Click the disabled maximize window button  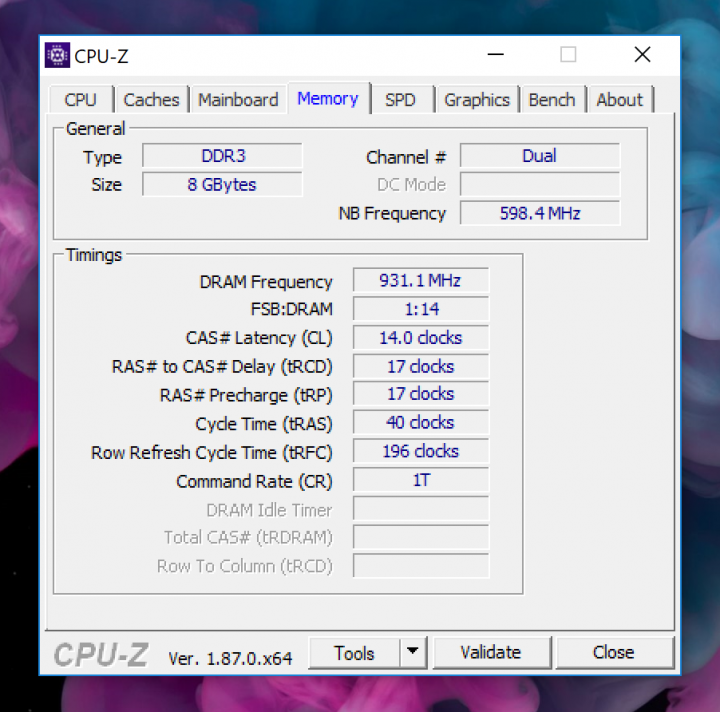pyautogui.click(x=568, y=55)
